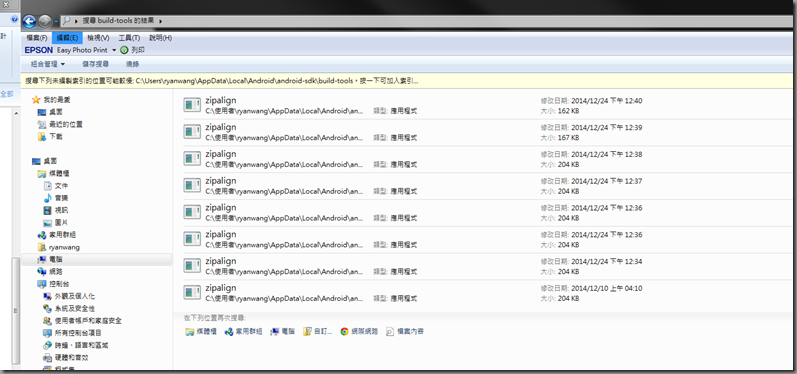Viewport: 797px width, 374px height.
Task: Click the EPSON logo in toolbar
Action: [39, 50]
